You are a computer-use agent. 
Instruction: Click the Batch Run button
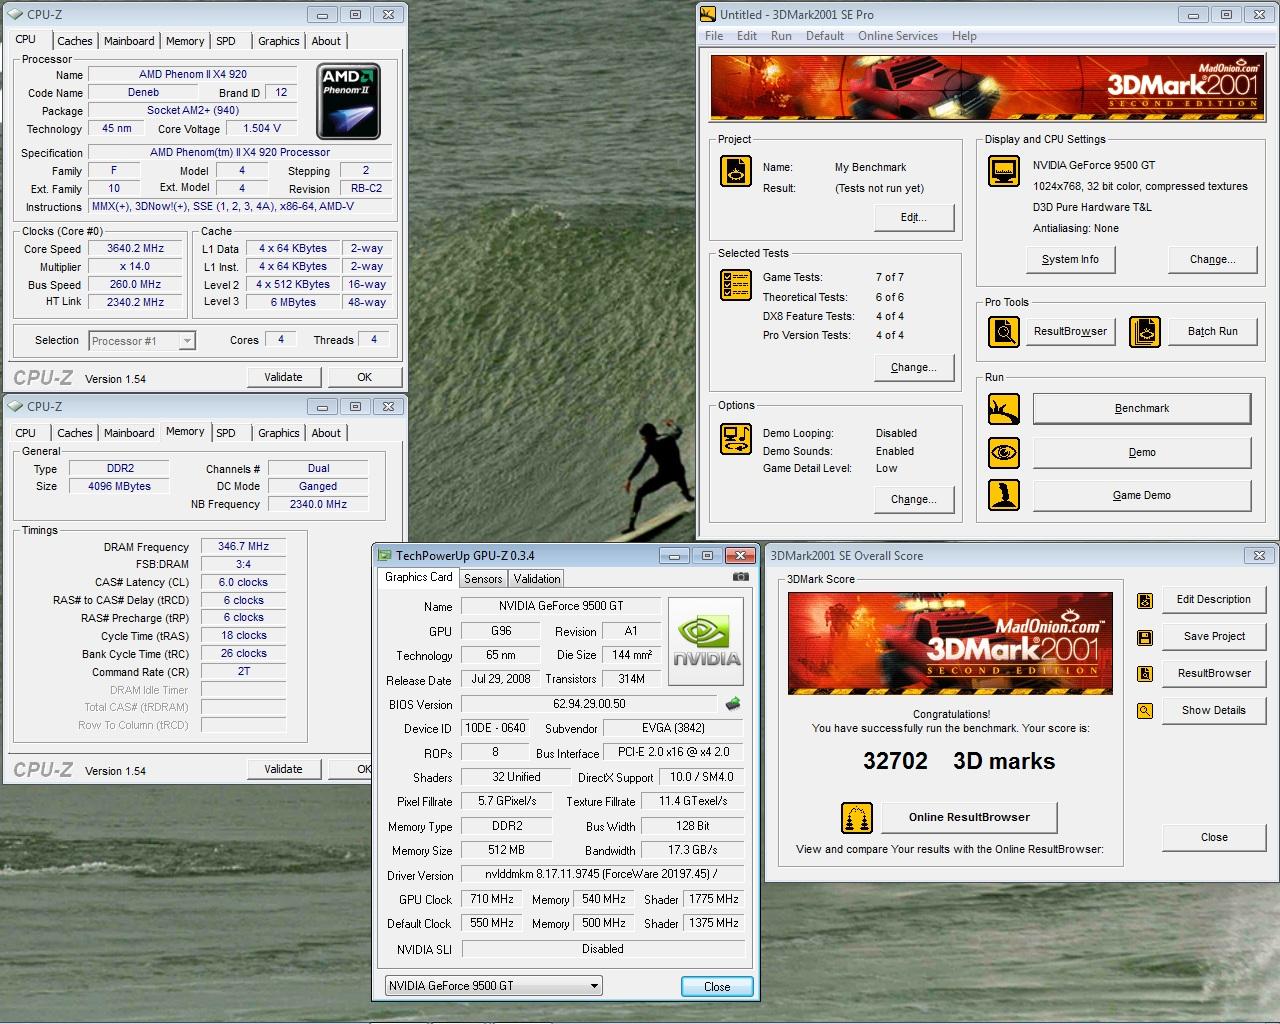(x=1212, y=331)
